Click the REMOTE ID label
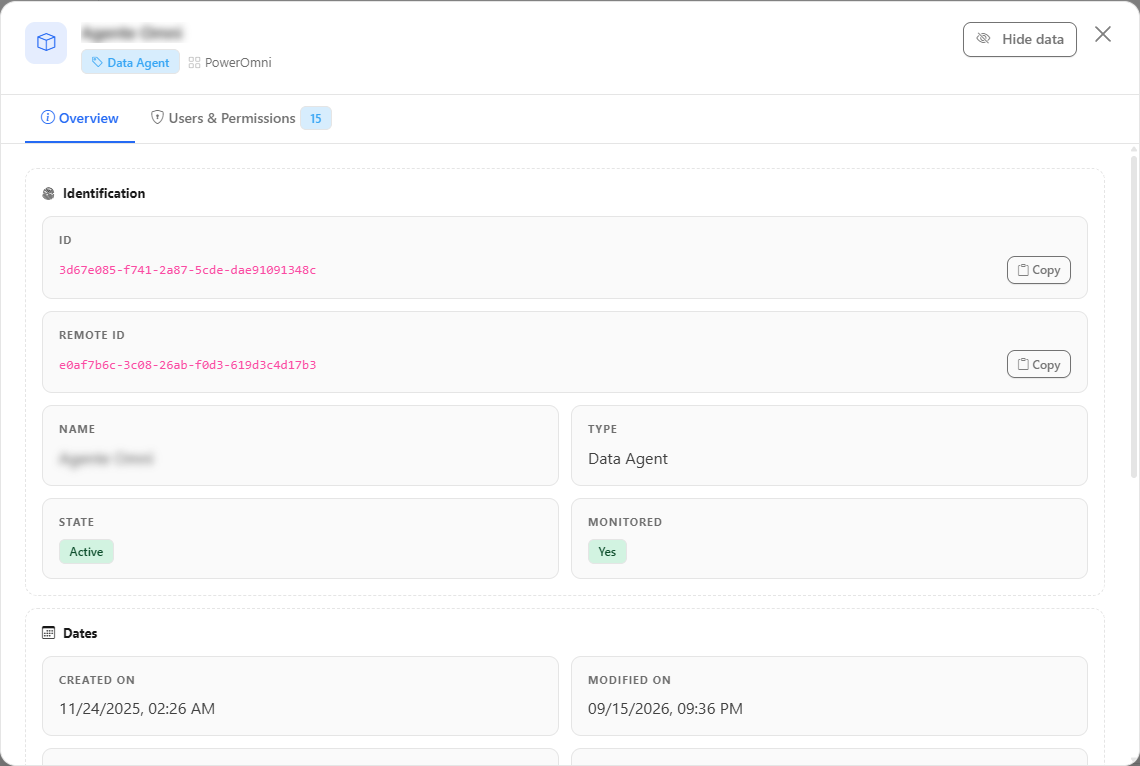This screenshot has width=1140, height=766. pos(92,335)
